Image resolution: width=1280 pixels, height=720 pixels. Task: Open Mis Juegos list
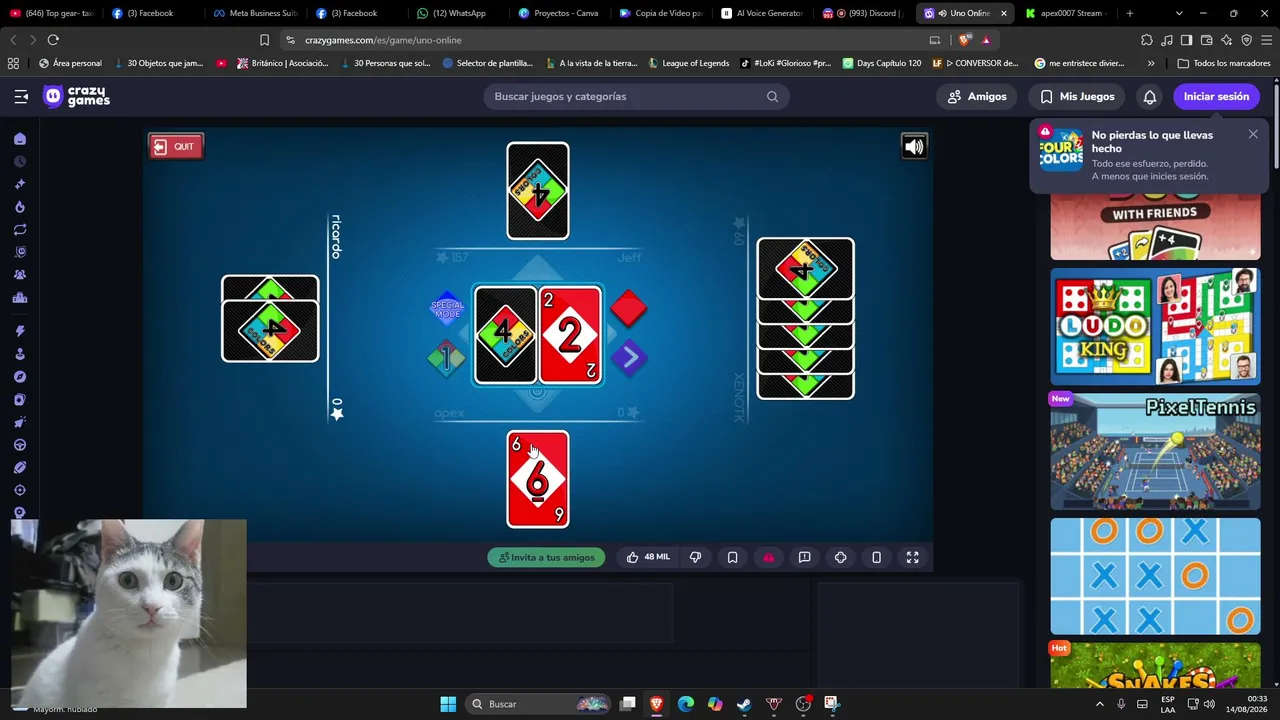tap(1077, 96)
